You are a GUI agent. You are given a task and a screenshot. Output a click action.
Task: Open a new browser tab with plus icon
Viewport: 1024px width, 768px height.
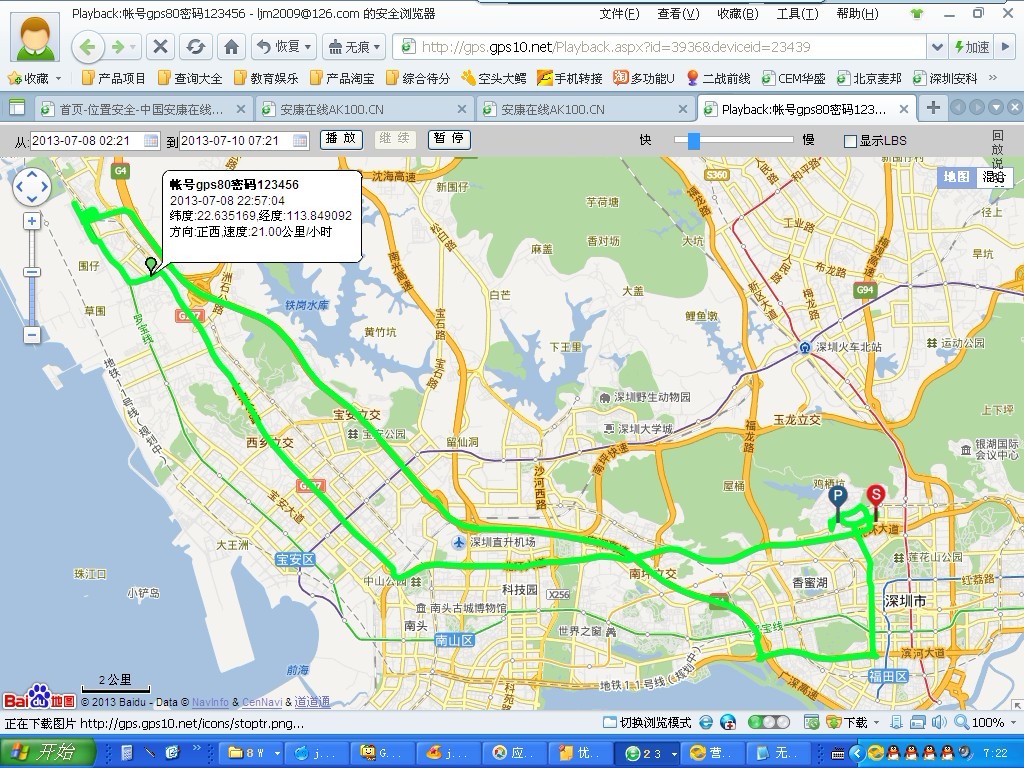tap(932, 108)
